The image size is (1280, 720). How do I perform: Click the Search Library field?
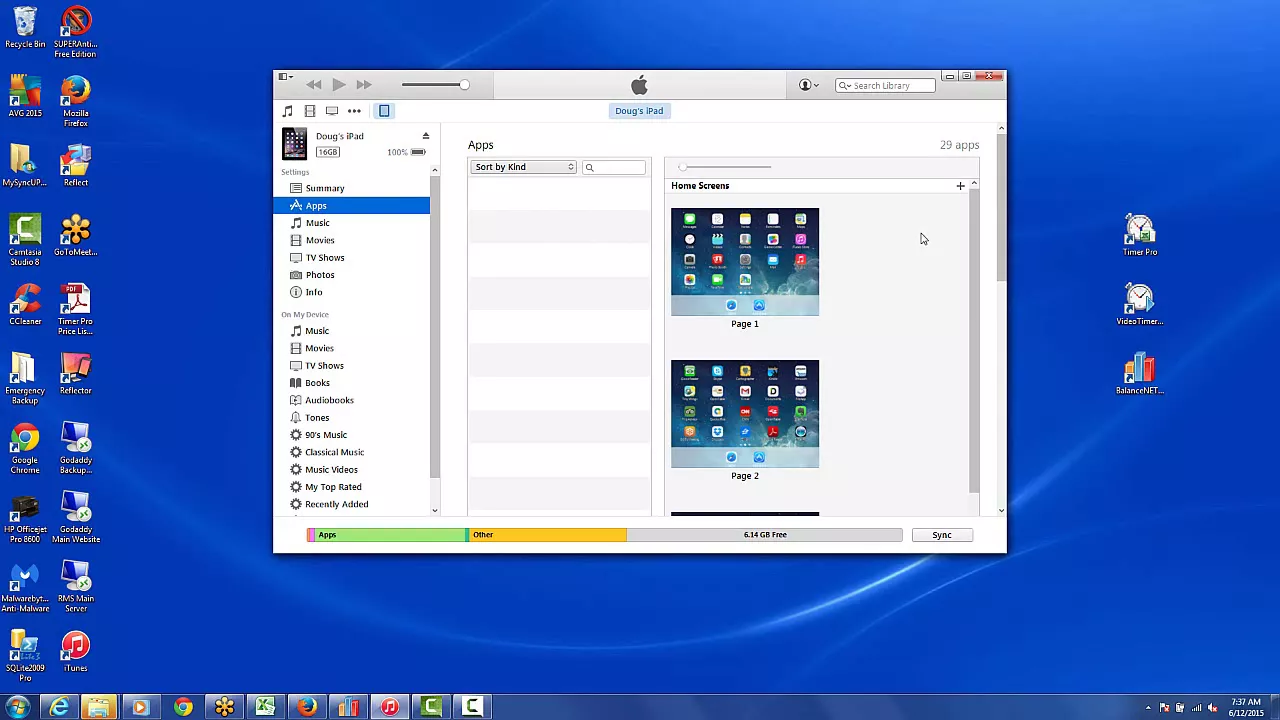[885, 85]
